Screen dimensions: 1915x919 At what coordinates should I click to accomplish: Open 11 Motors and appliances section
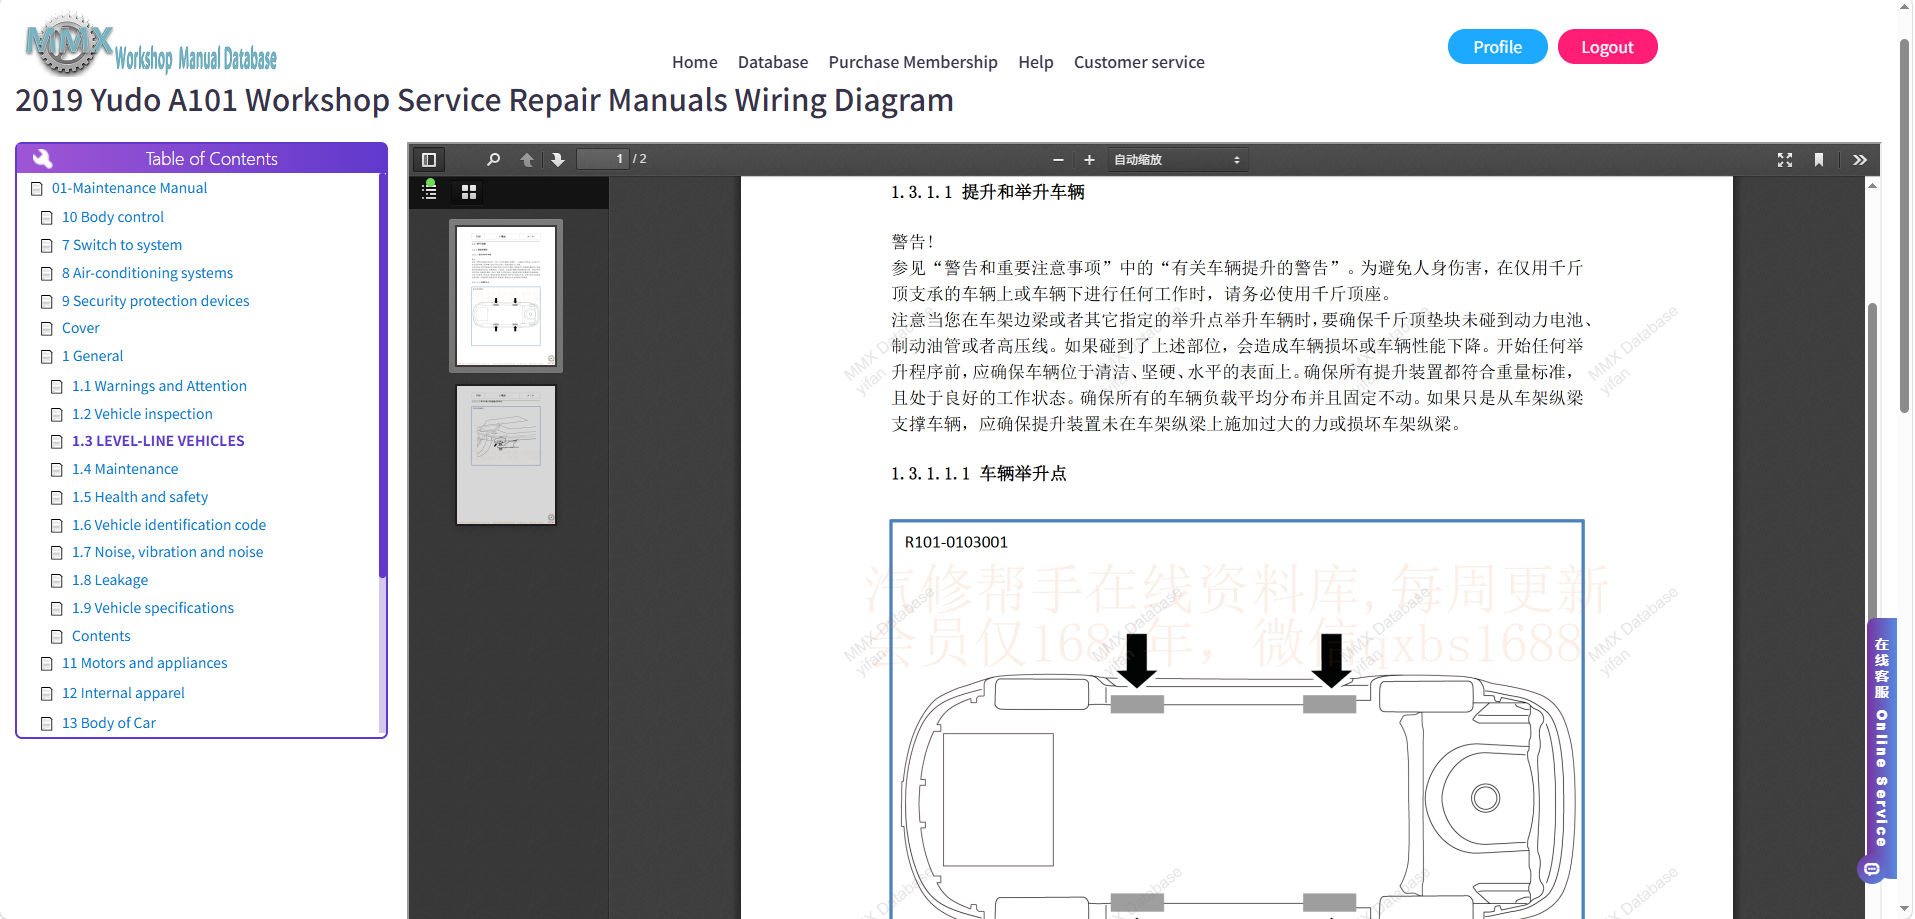[145, 663]
